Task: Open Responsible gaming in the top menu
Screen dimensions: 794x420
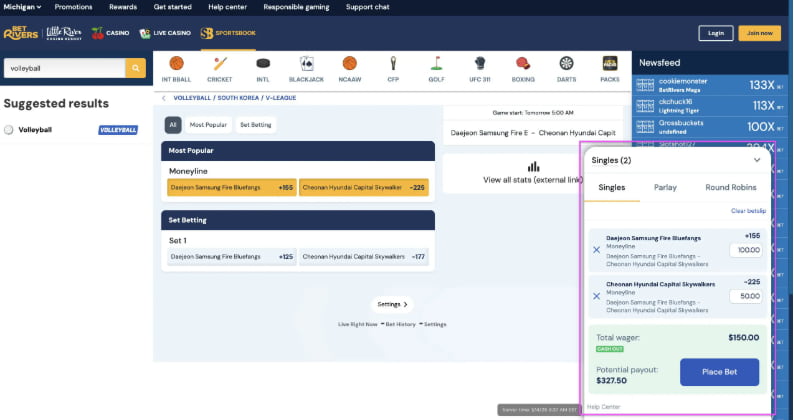Action: 296,7
